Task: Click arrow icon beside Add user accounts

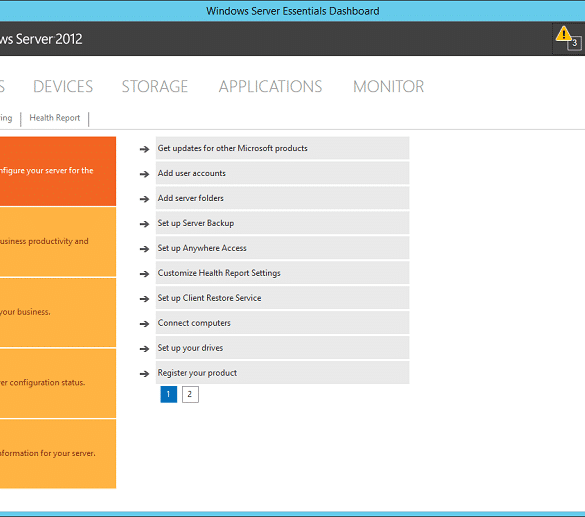Action: (x=144, y=174)
